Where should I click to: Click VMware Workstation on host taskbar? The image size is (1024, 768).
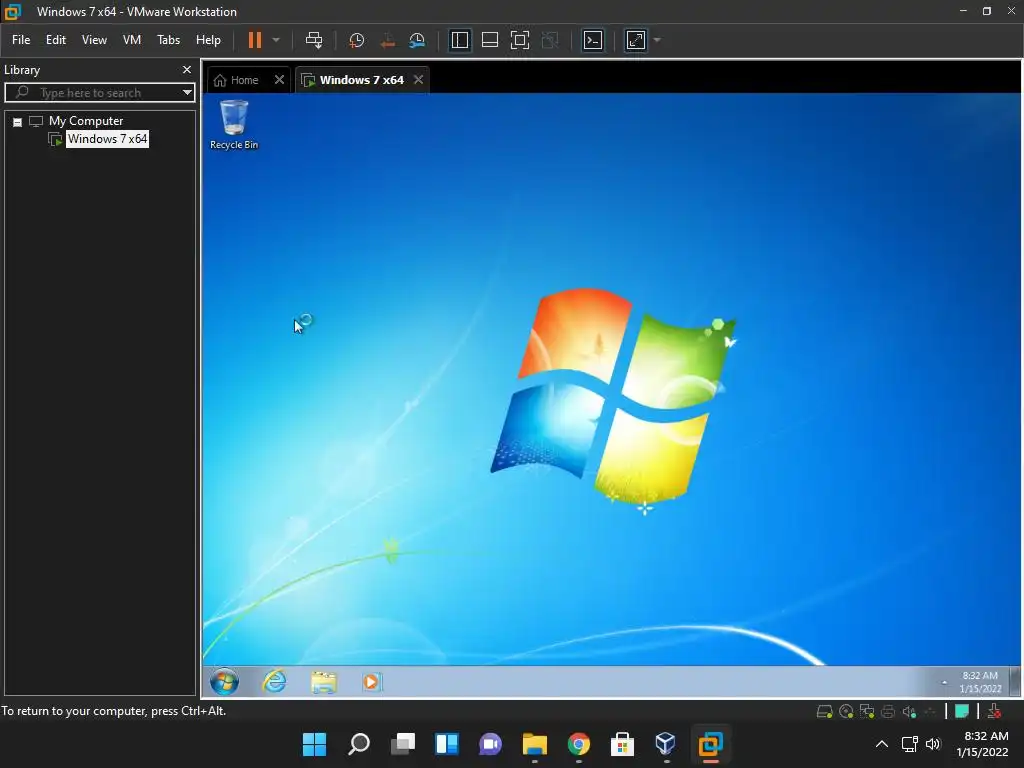pos(710,743)
